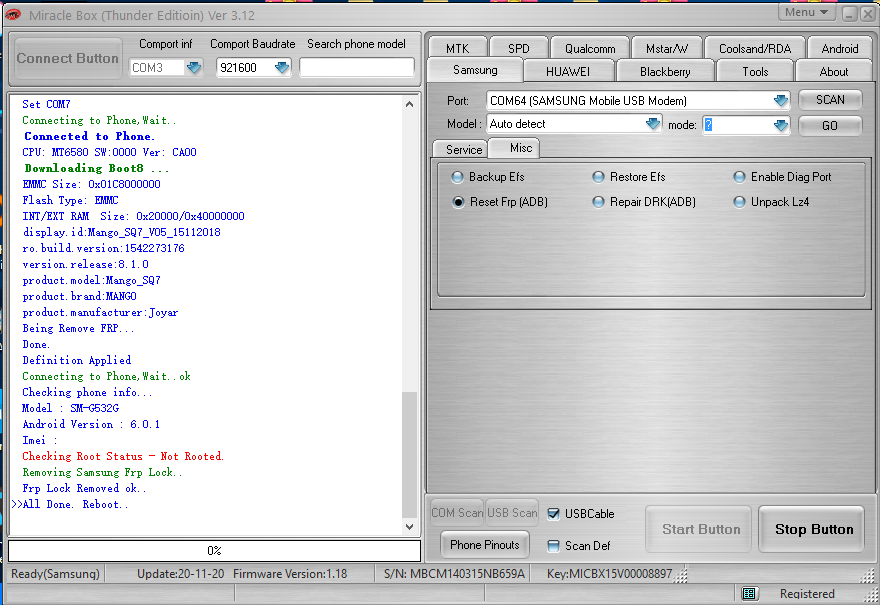880x605 pixels.
Task: Click the Connect Button
Action: 67,58
